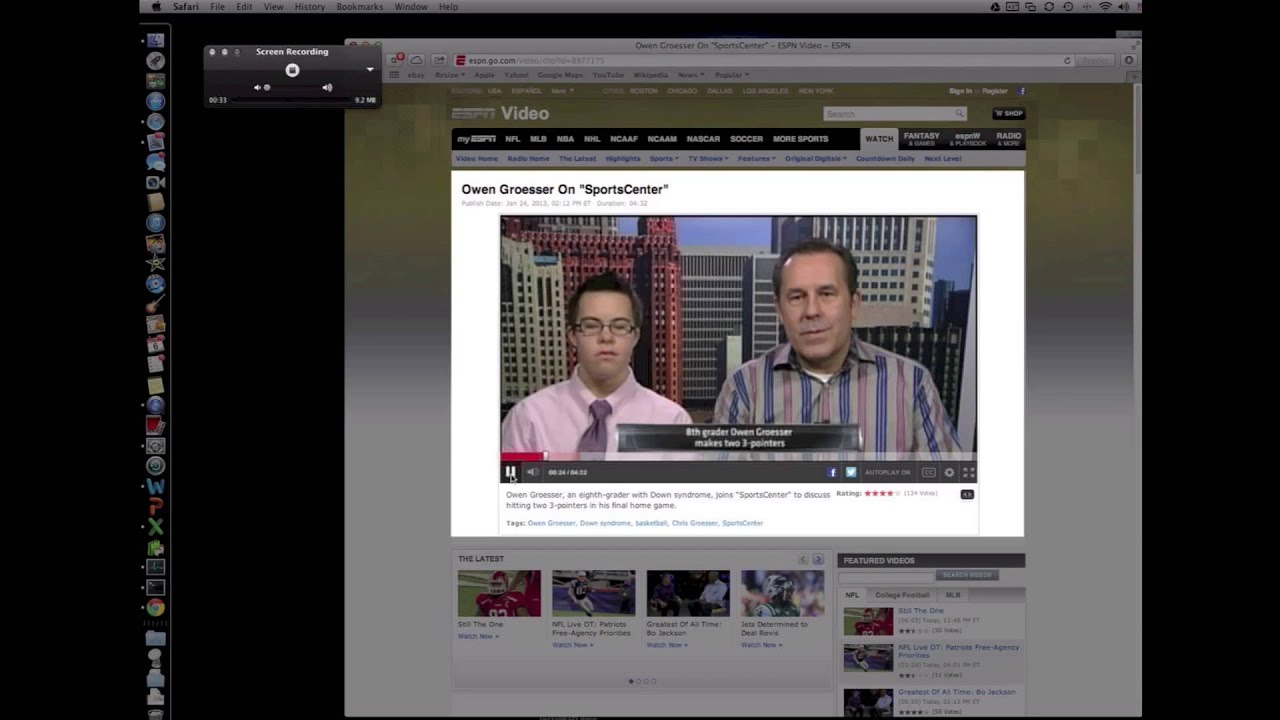Screen dimensions: 1280x720
Task: Select College Football featured tab
Action: click(902, 595)
